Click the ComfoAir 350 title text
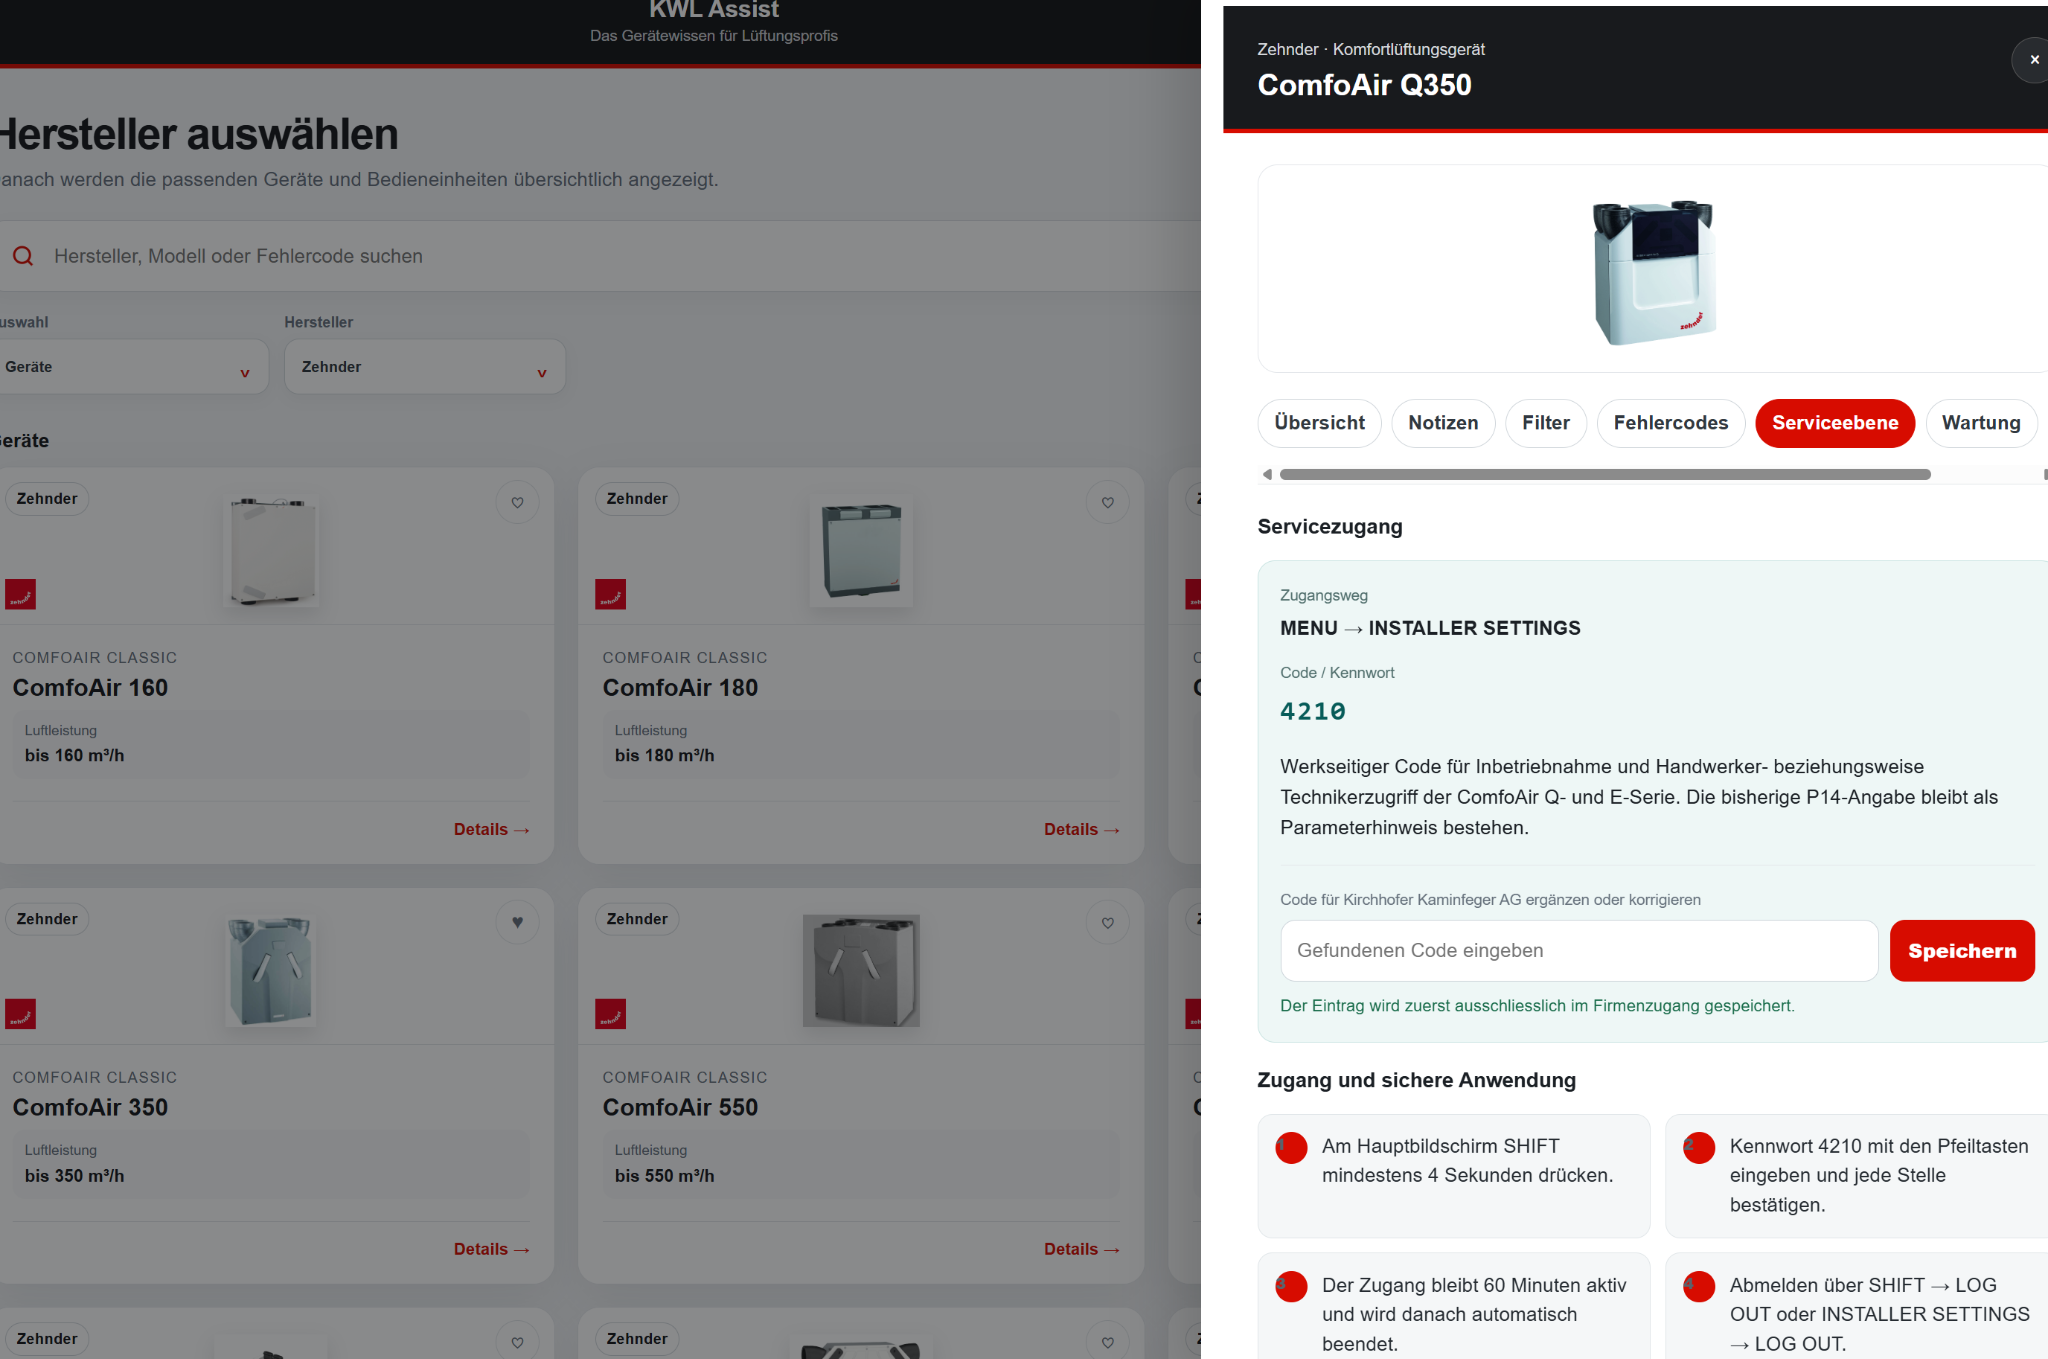 pos(90,1107)
